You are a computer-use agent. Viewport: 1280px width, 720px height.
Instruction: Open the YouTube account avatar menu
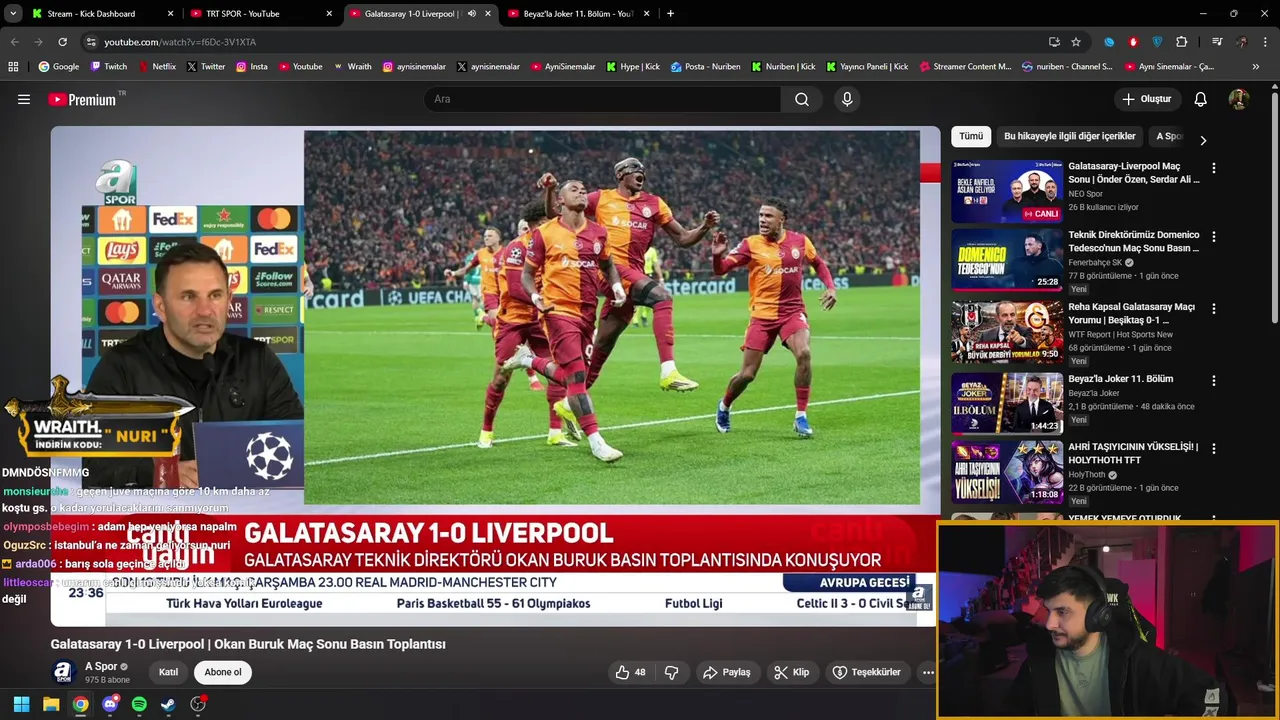pos(1238,99)
